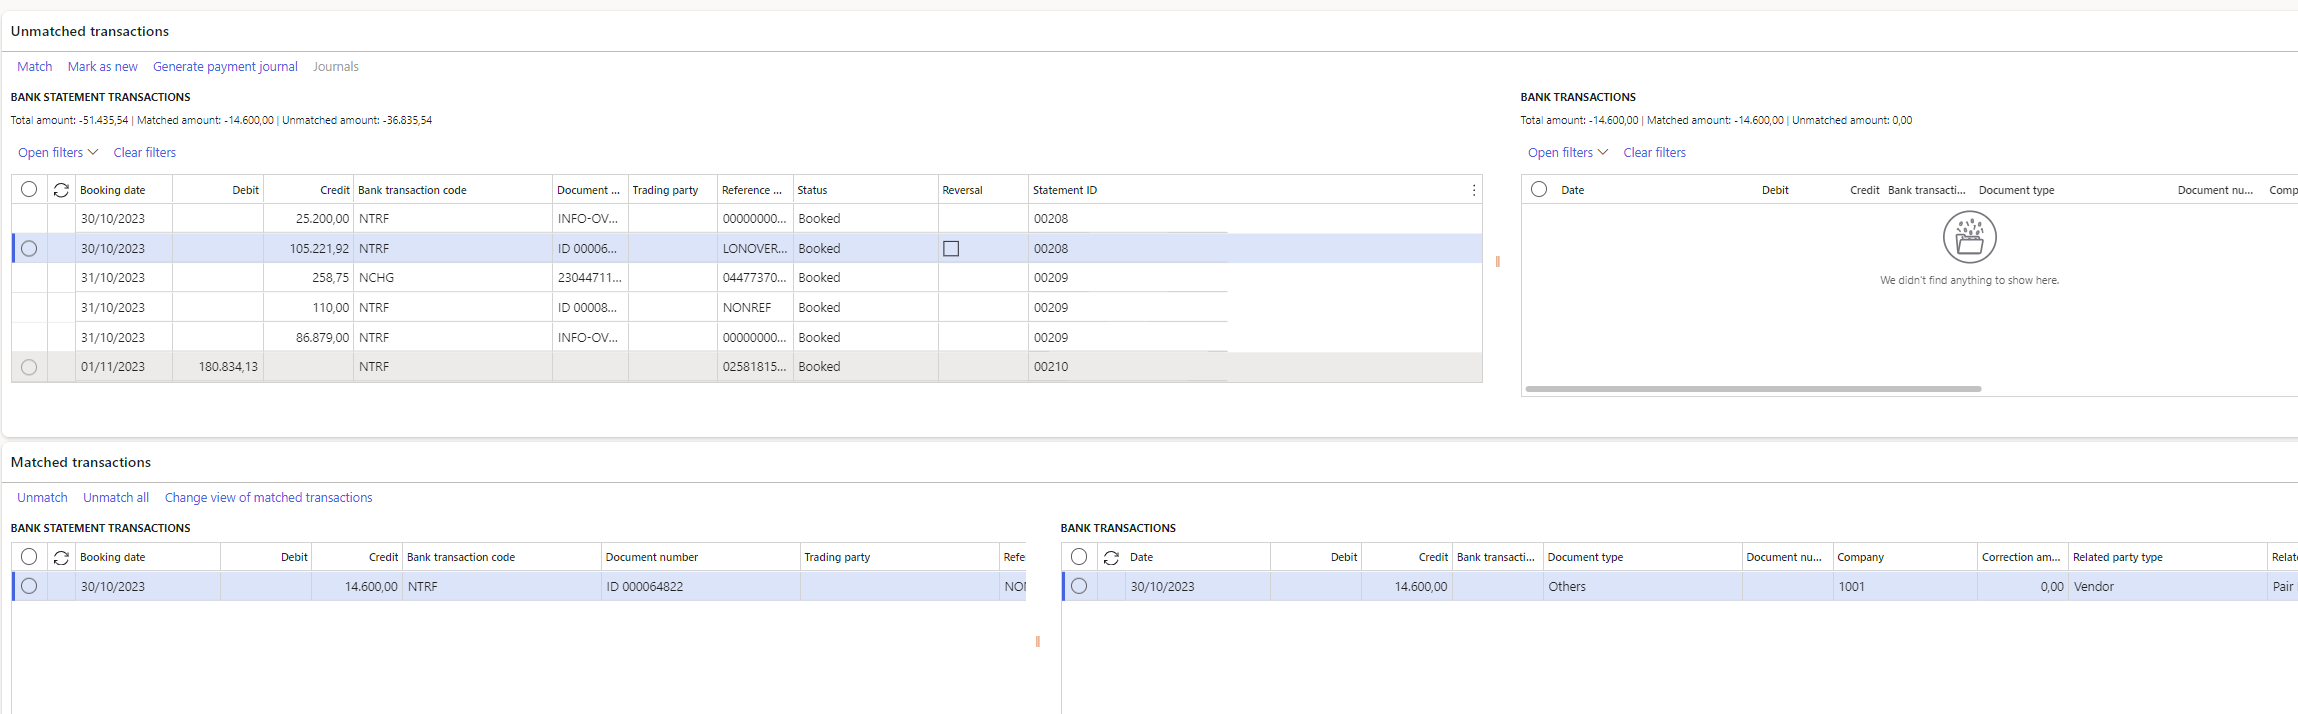
Task: Expand Open filters for bank transactions
Action: click(1568, 152)
